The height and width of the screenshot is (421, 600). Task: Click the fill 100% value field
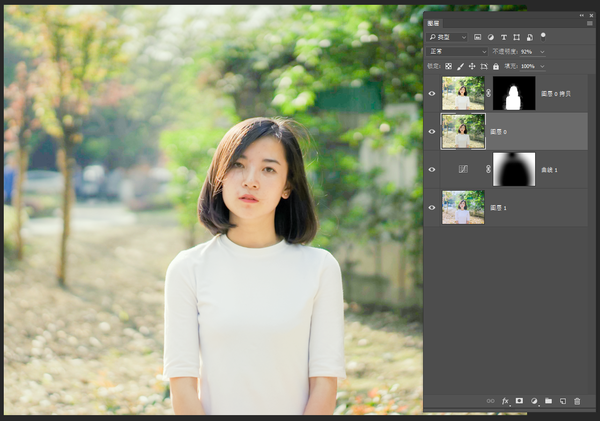pyautogui.click(x=528, y=66)
